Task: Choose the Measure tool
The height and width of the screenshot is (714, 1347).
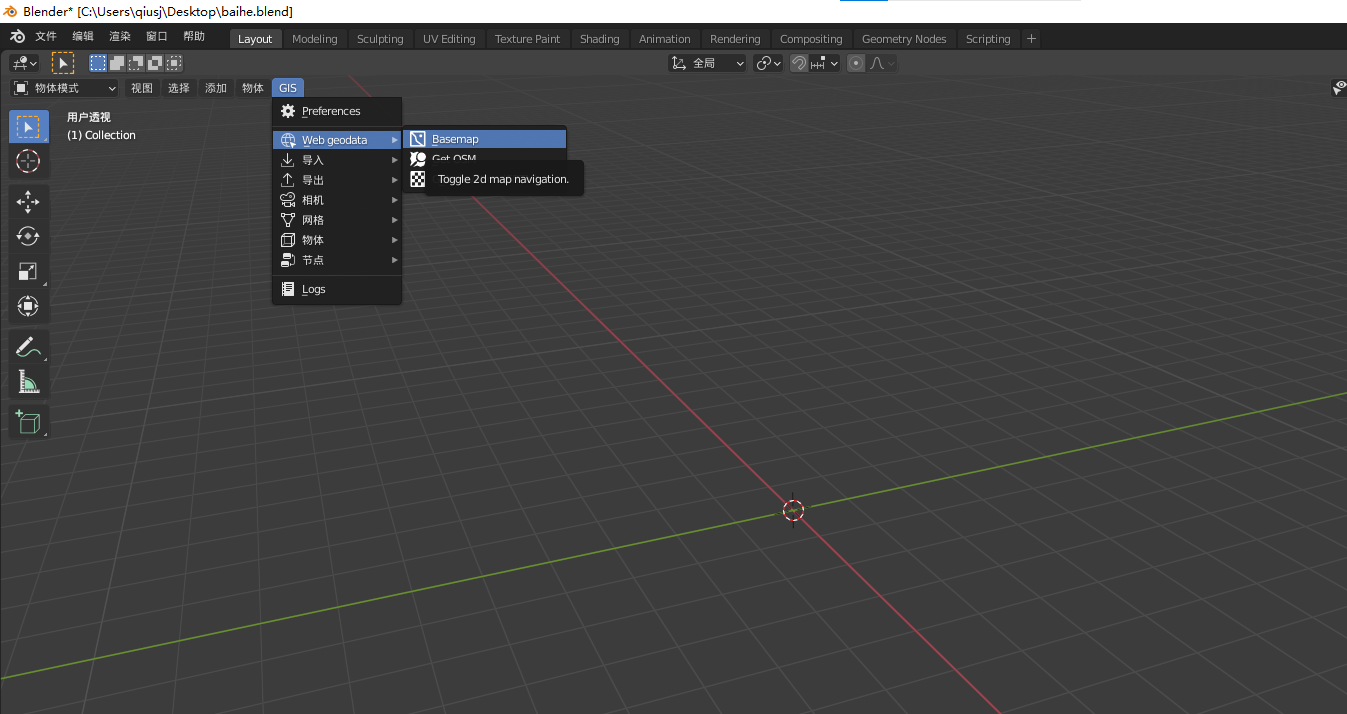Action: pyautogui.click(x=28, y=382)
